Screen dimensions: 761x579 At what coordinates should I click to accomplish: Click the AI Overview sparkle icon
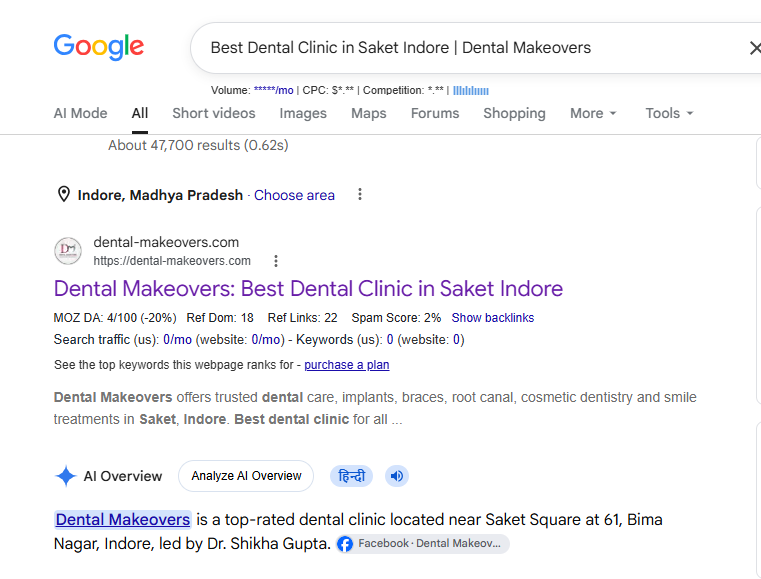tap(66, 476)
